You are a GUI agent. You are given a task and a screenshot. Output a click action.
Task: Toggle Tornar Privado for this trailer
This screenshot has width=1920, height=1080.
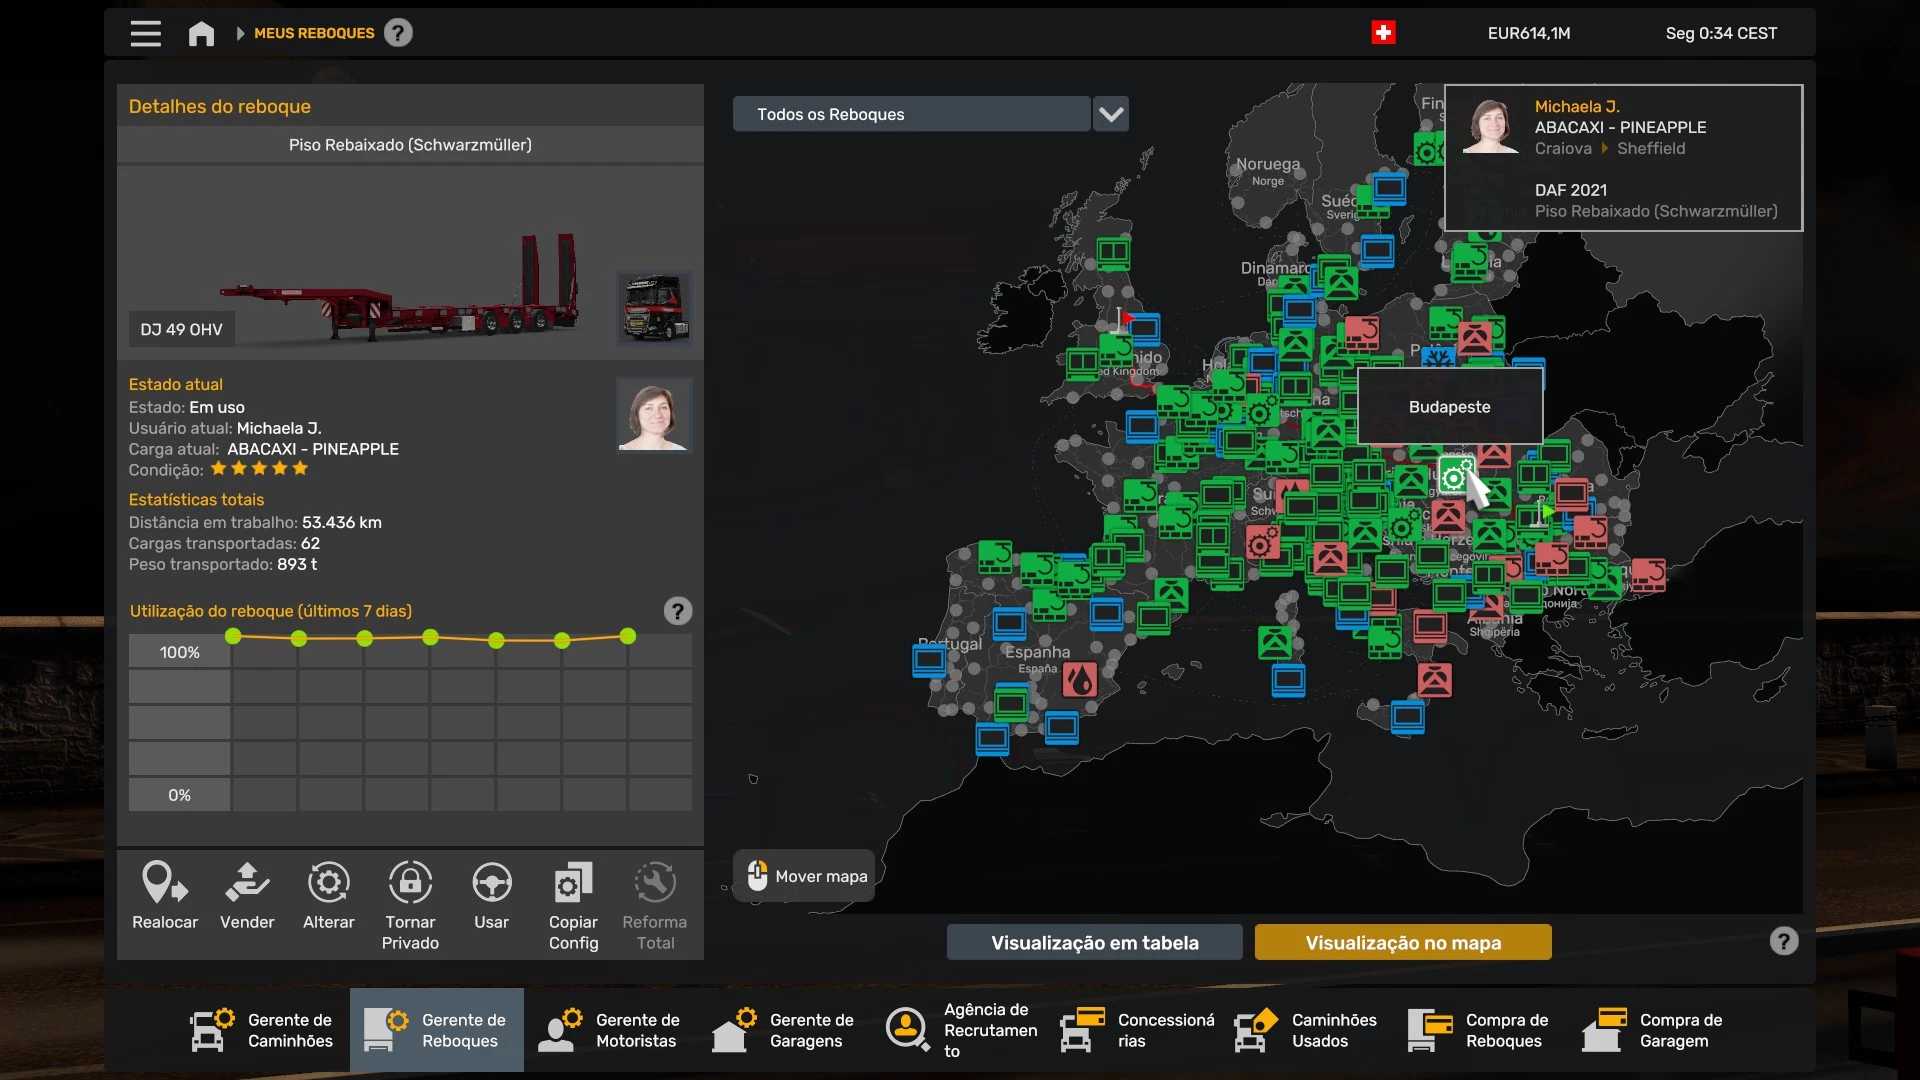[x=410, y=884]
